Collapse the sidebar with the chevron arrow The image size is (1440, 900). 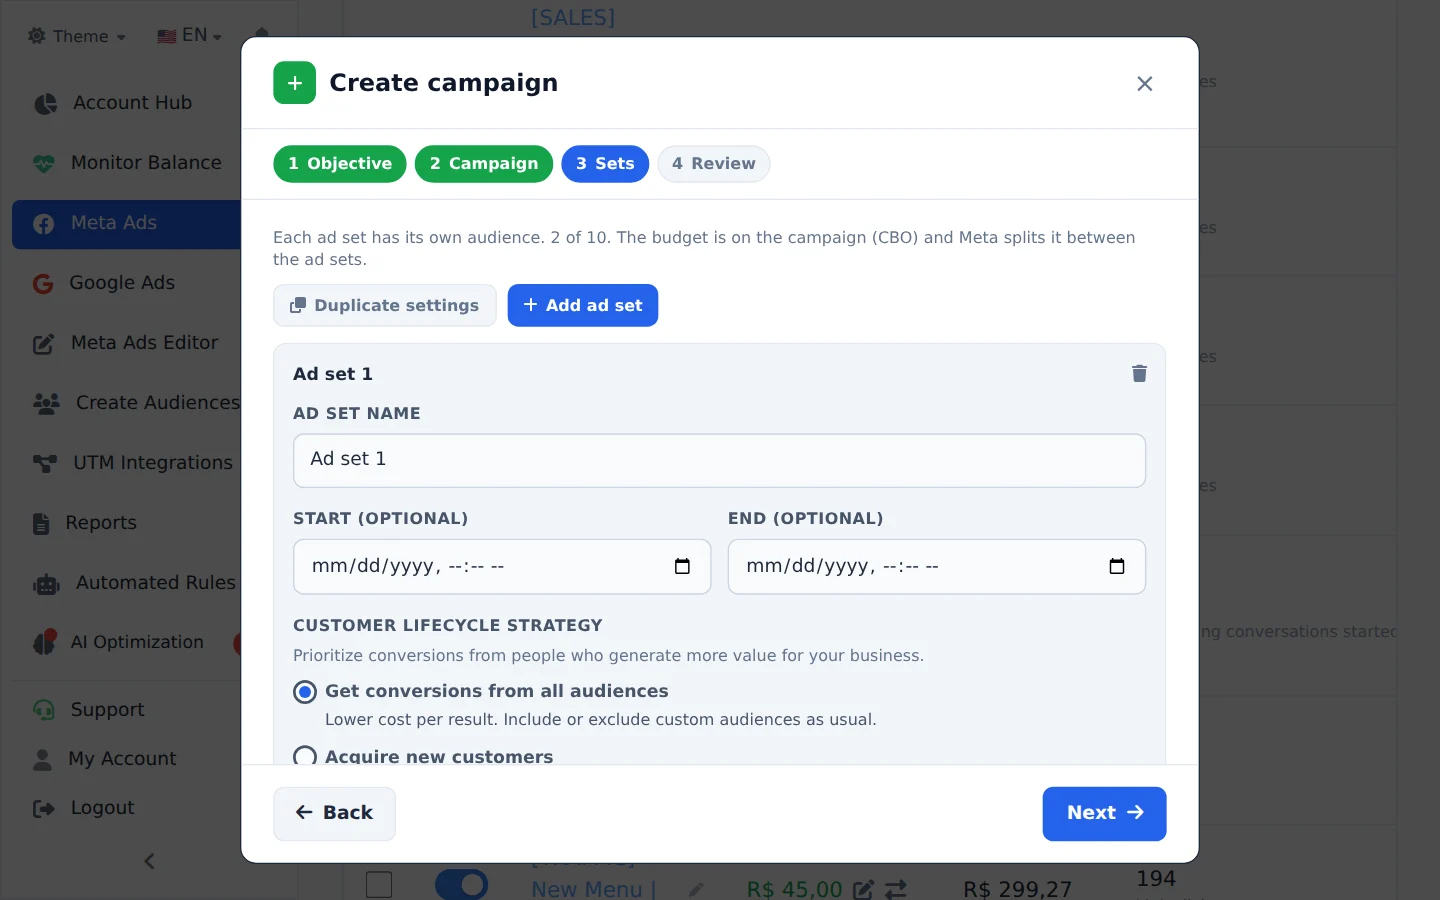(x=150, y=861)
